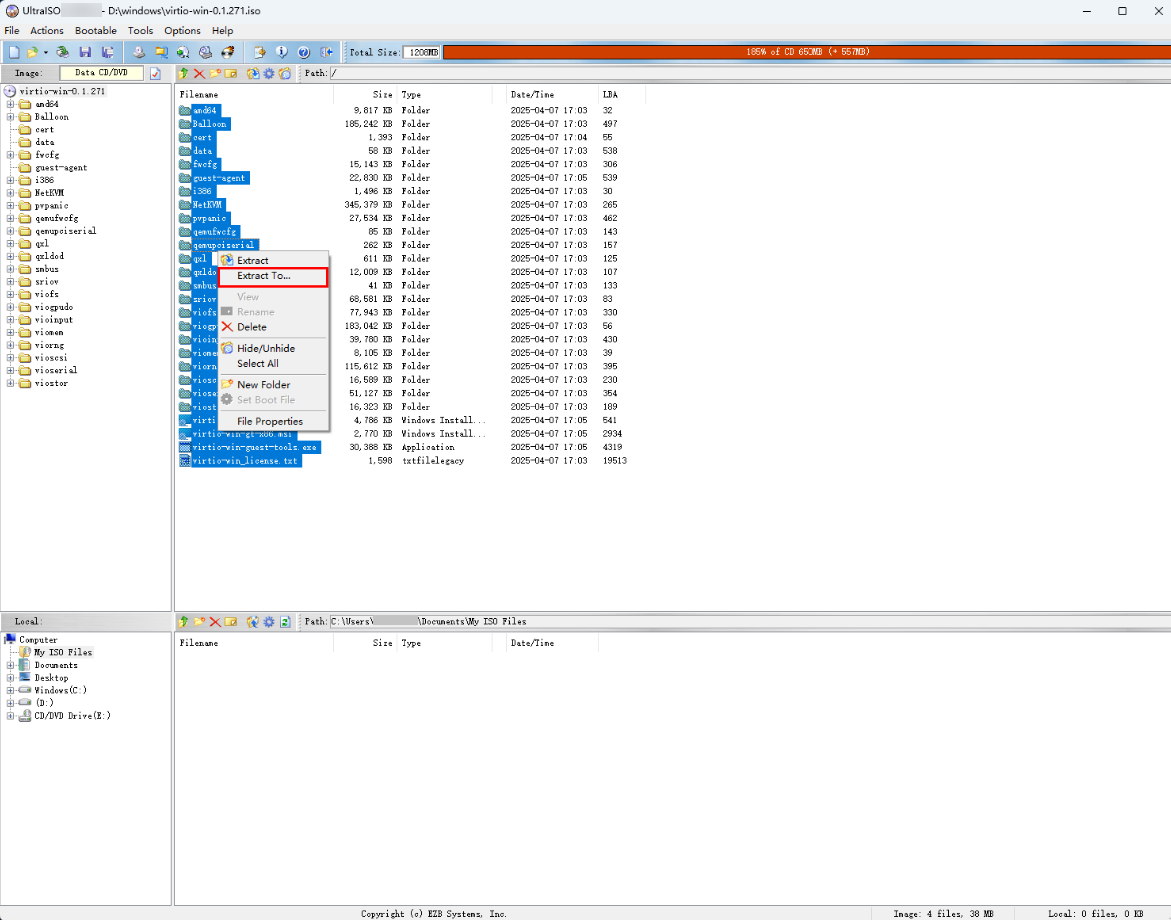
Task: Open the Tools menu
Action: pos(140,31)
